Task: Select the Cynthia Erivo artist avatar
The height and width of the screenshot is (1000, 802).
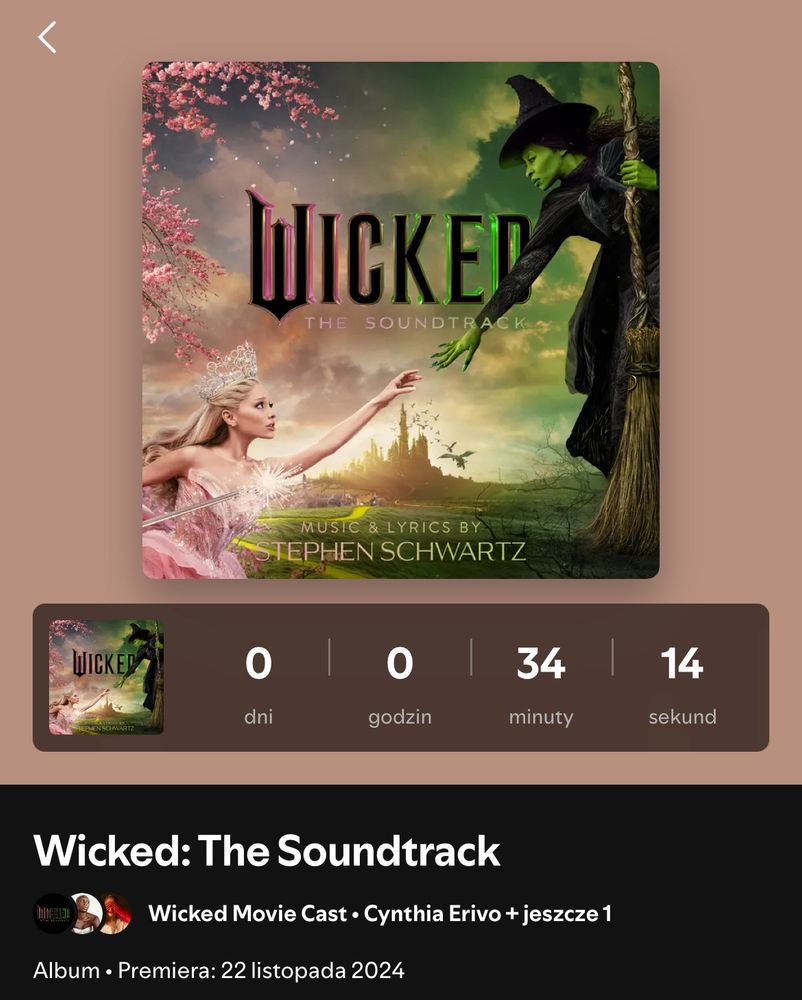Action: [85, 913]
